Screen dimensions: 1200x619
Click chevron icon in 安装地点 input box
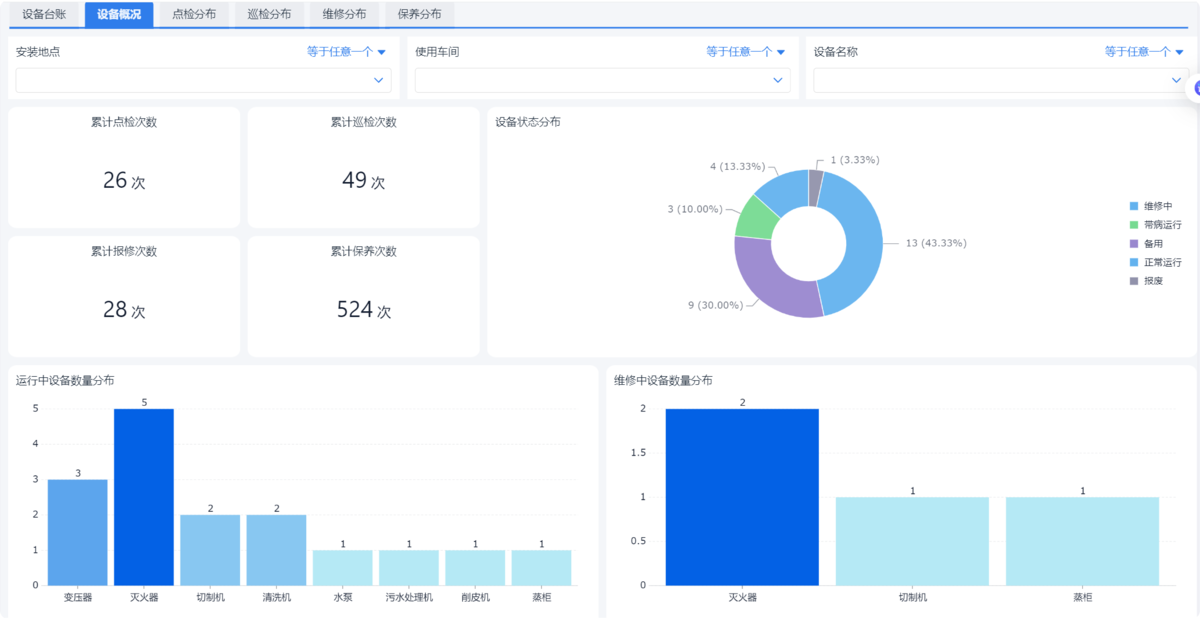click(x=379, y=80)
